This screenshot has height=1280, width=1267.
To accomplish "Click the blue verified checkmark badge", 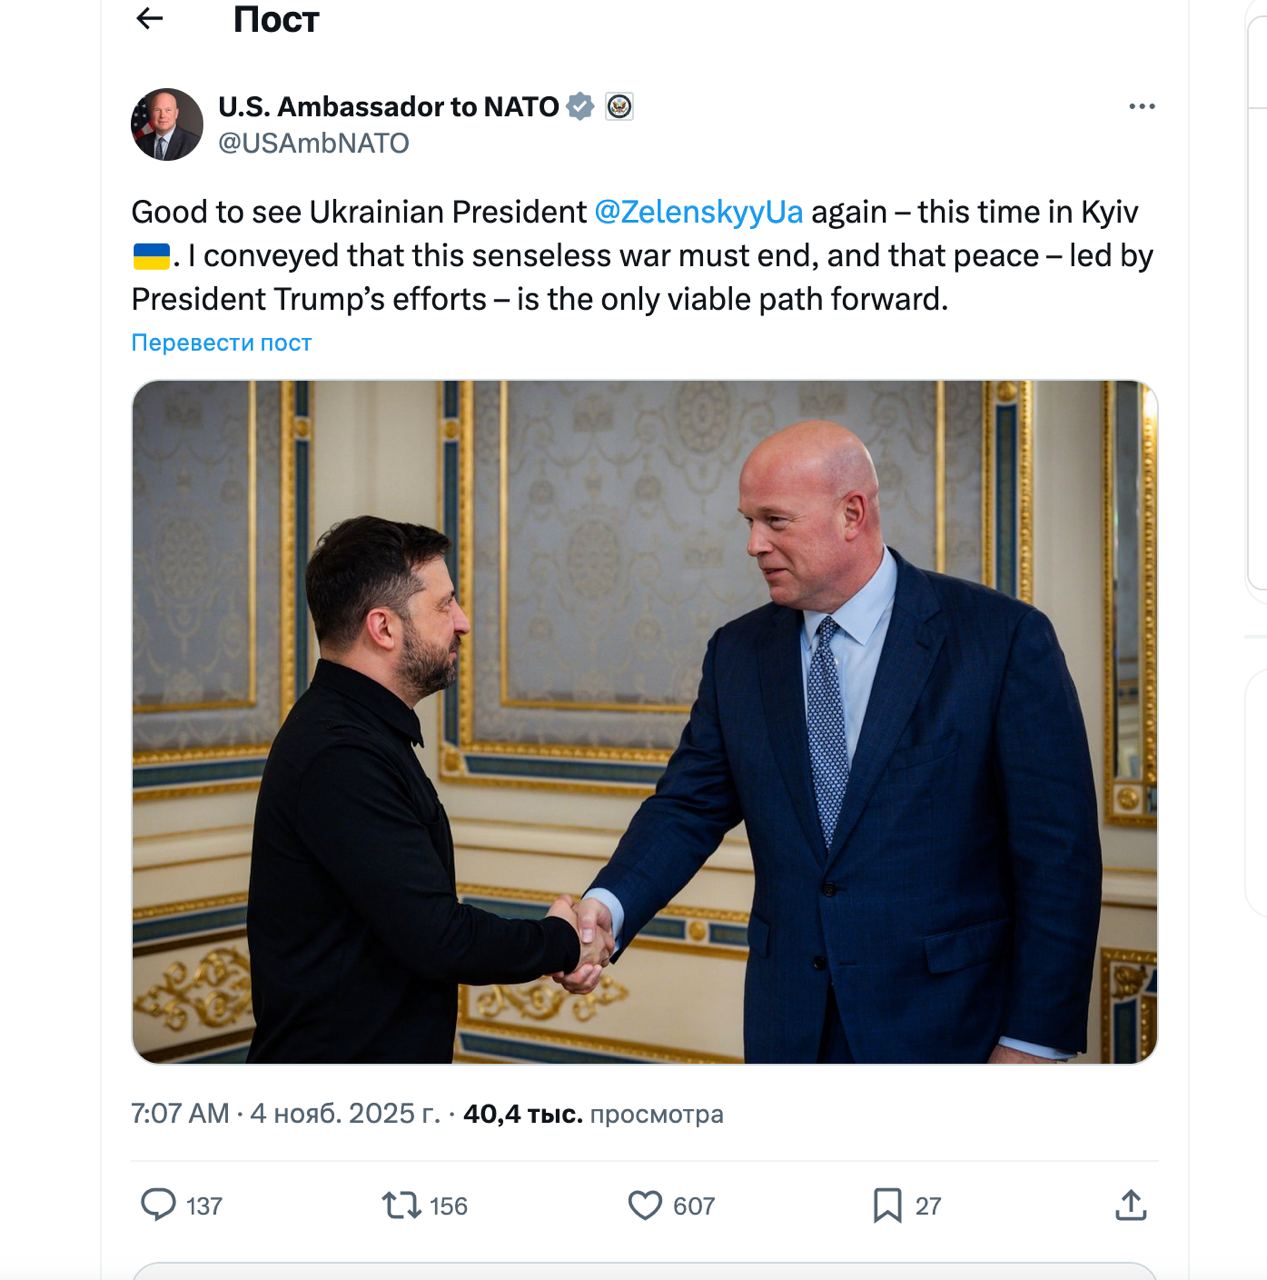I will 580,106.
